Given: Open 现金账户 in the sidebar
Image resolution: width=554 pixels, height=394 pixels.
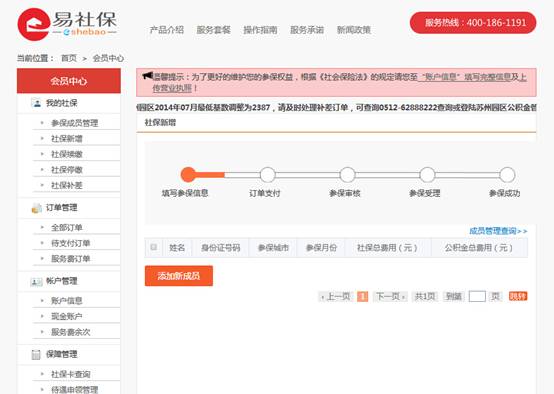Looking at the screenshot, I should click(x=67, y=316).
